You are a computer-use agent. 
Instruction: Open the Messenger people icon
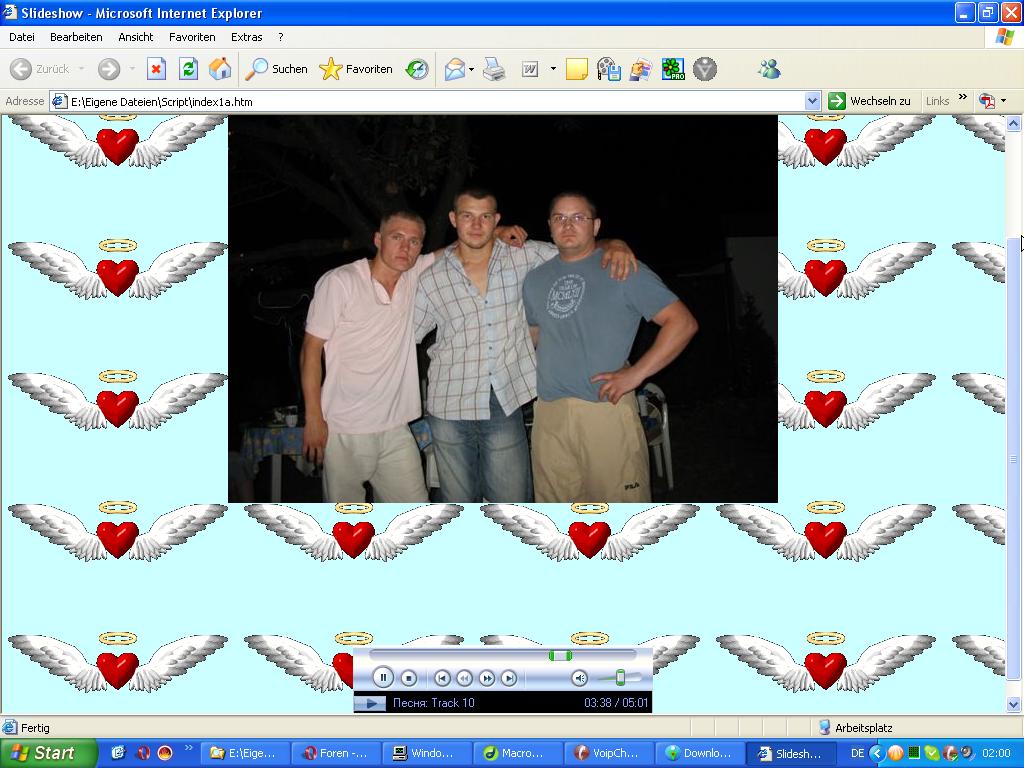[769, 69]
